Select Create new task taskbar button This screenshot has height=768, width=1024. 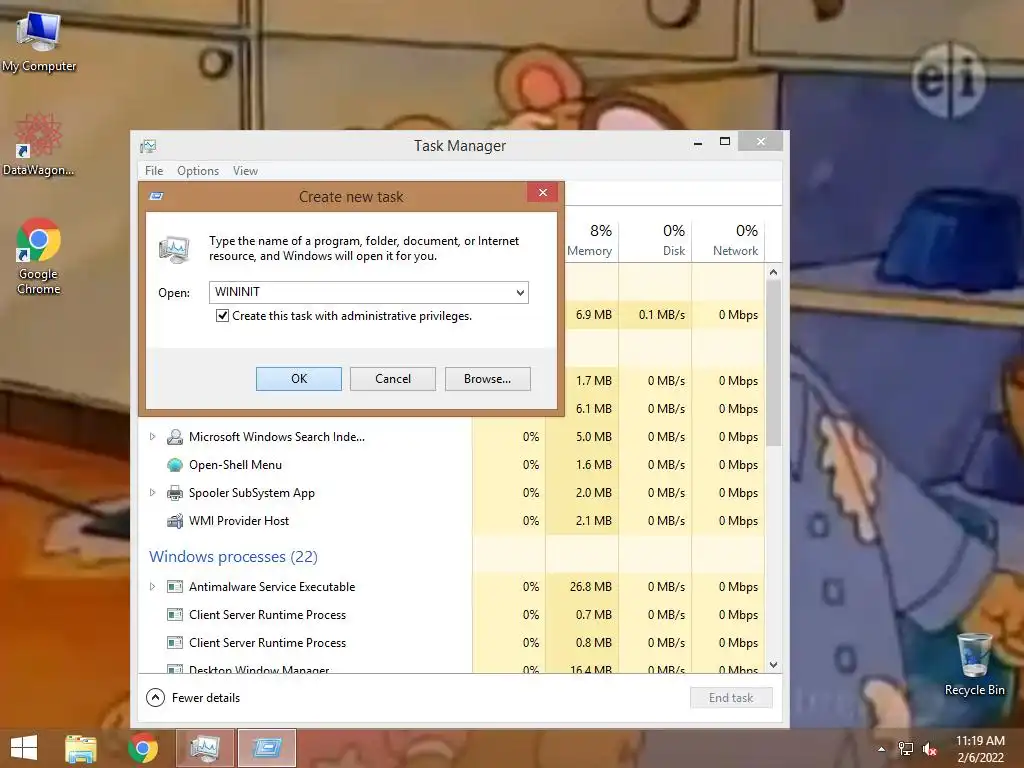pyautogui.click(x=266, y=748)
